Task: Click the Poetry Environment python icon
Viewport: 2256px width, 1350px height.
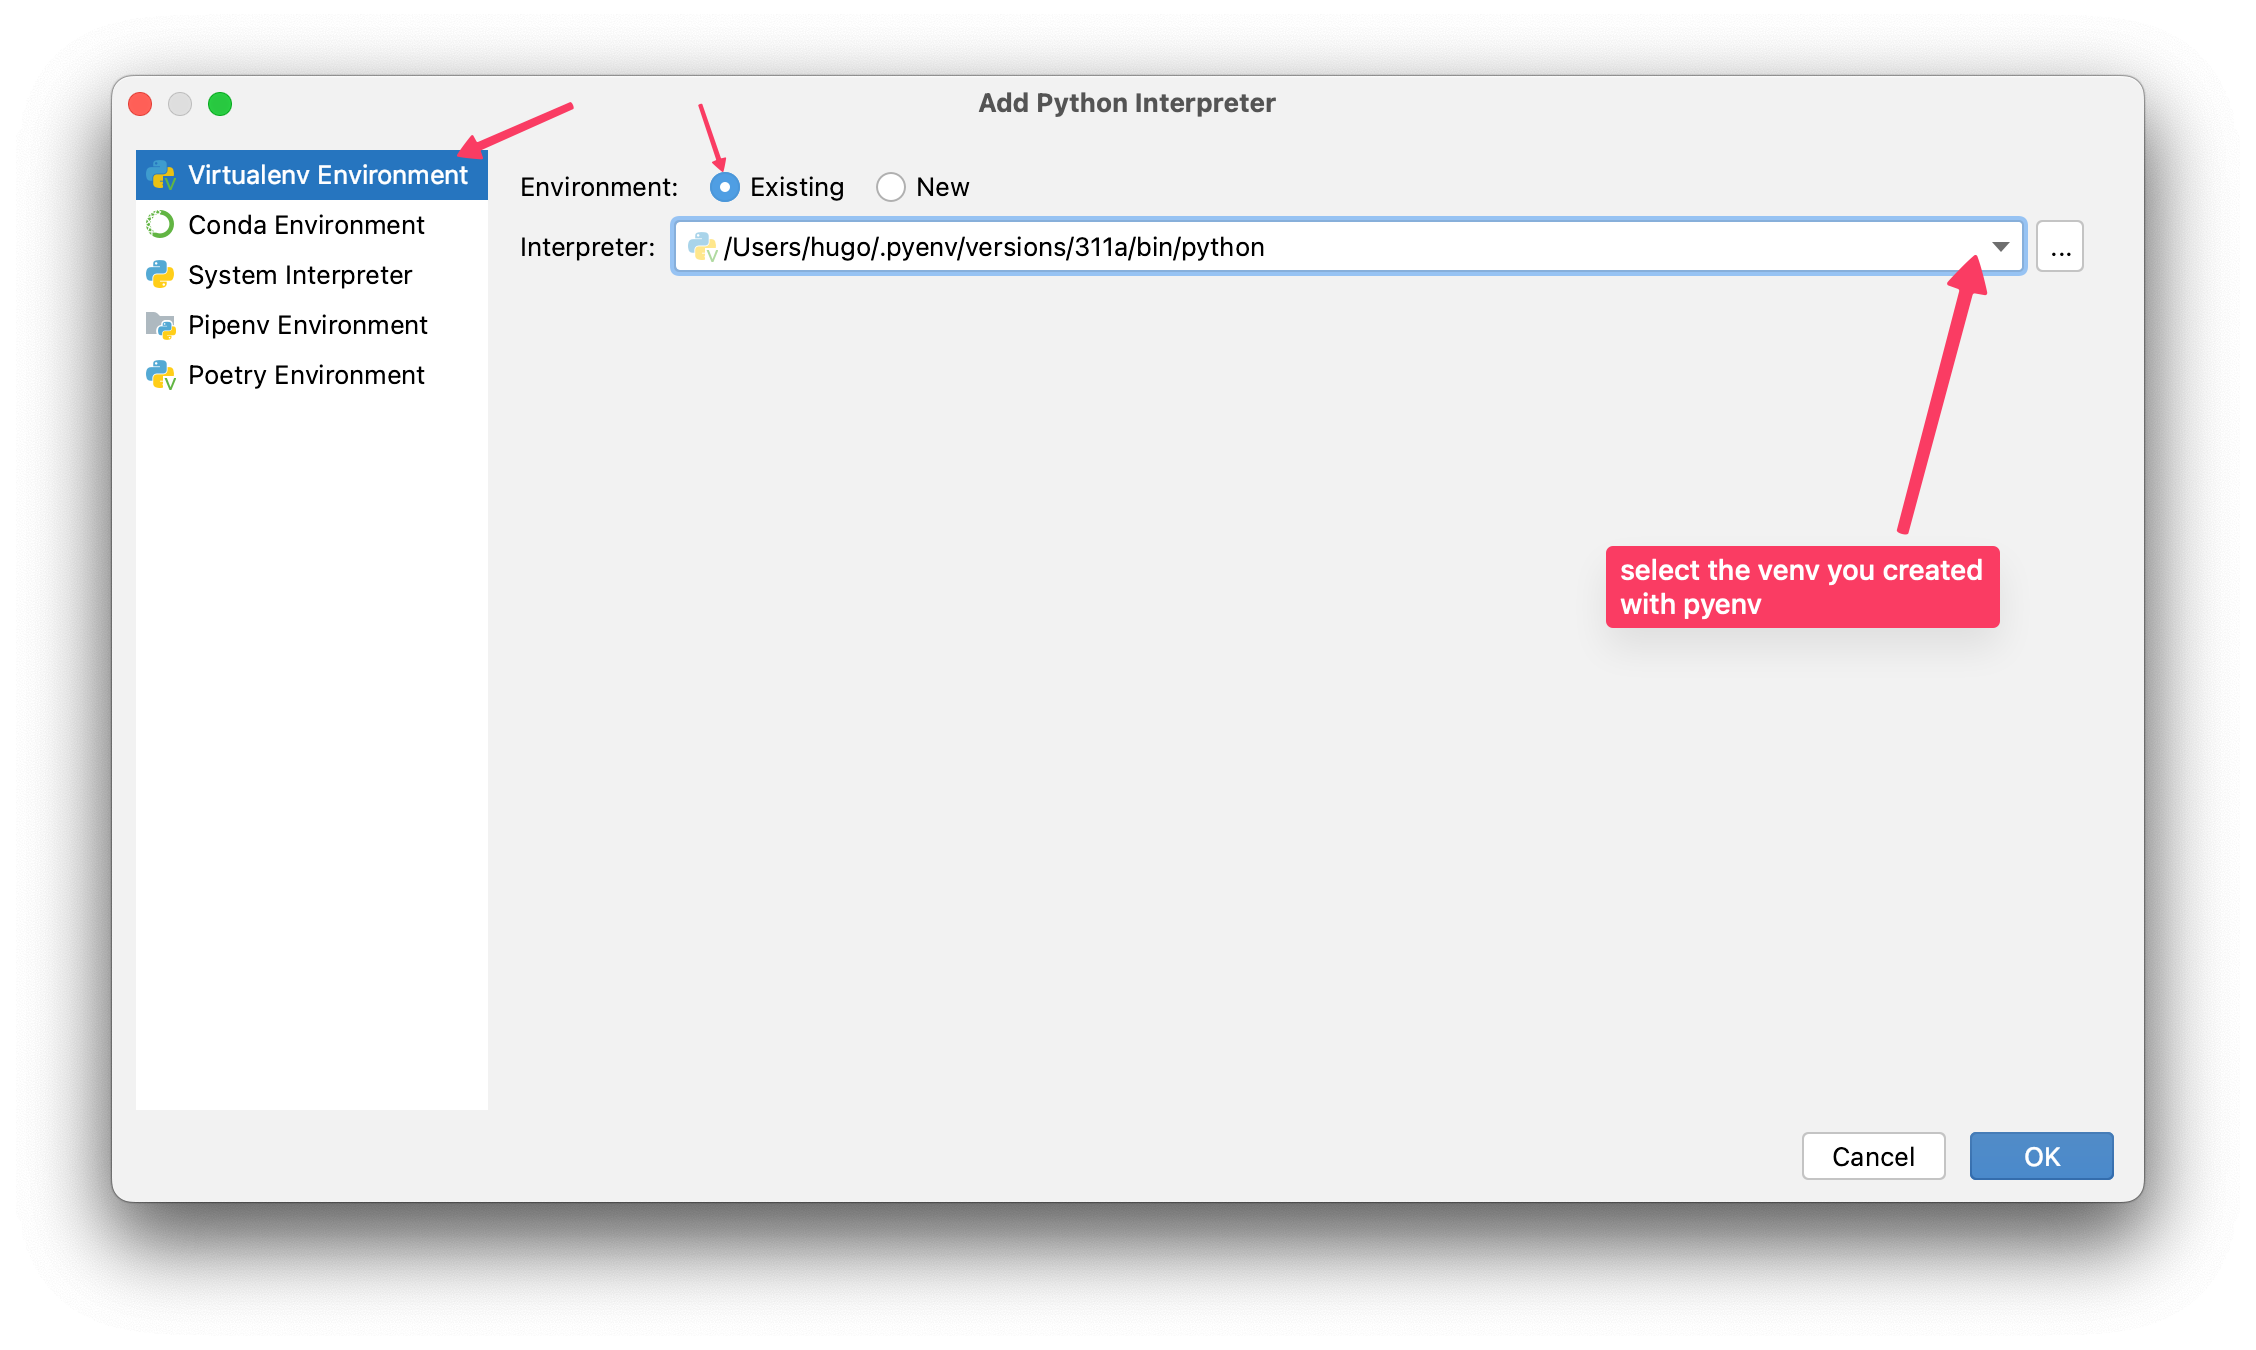Action: (161, 375)
